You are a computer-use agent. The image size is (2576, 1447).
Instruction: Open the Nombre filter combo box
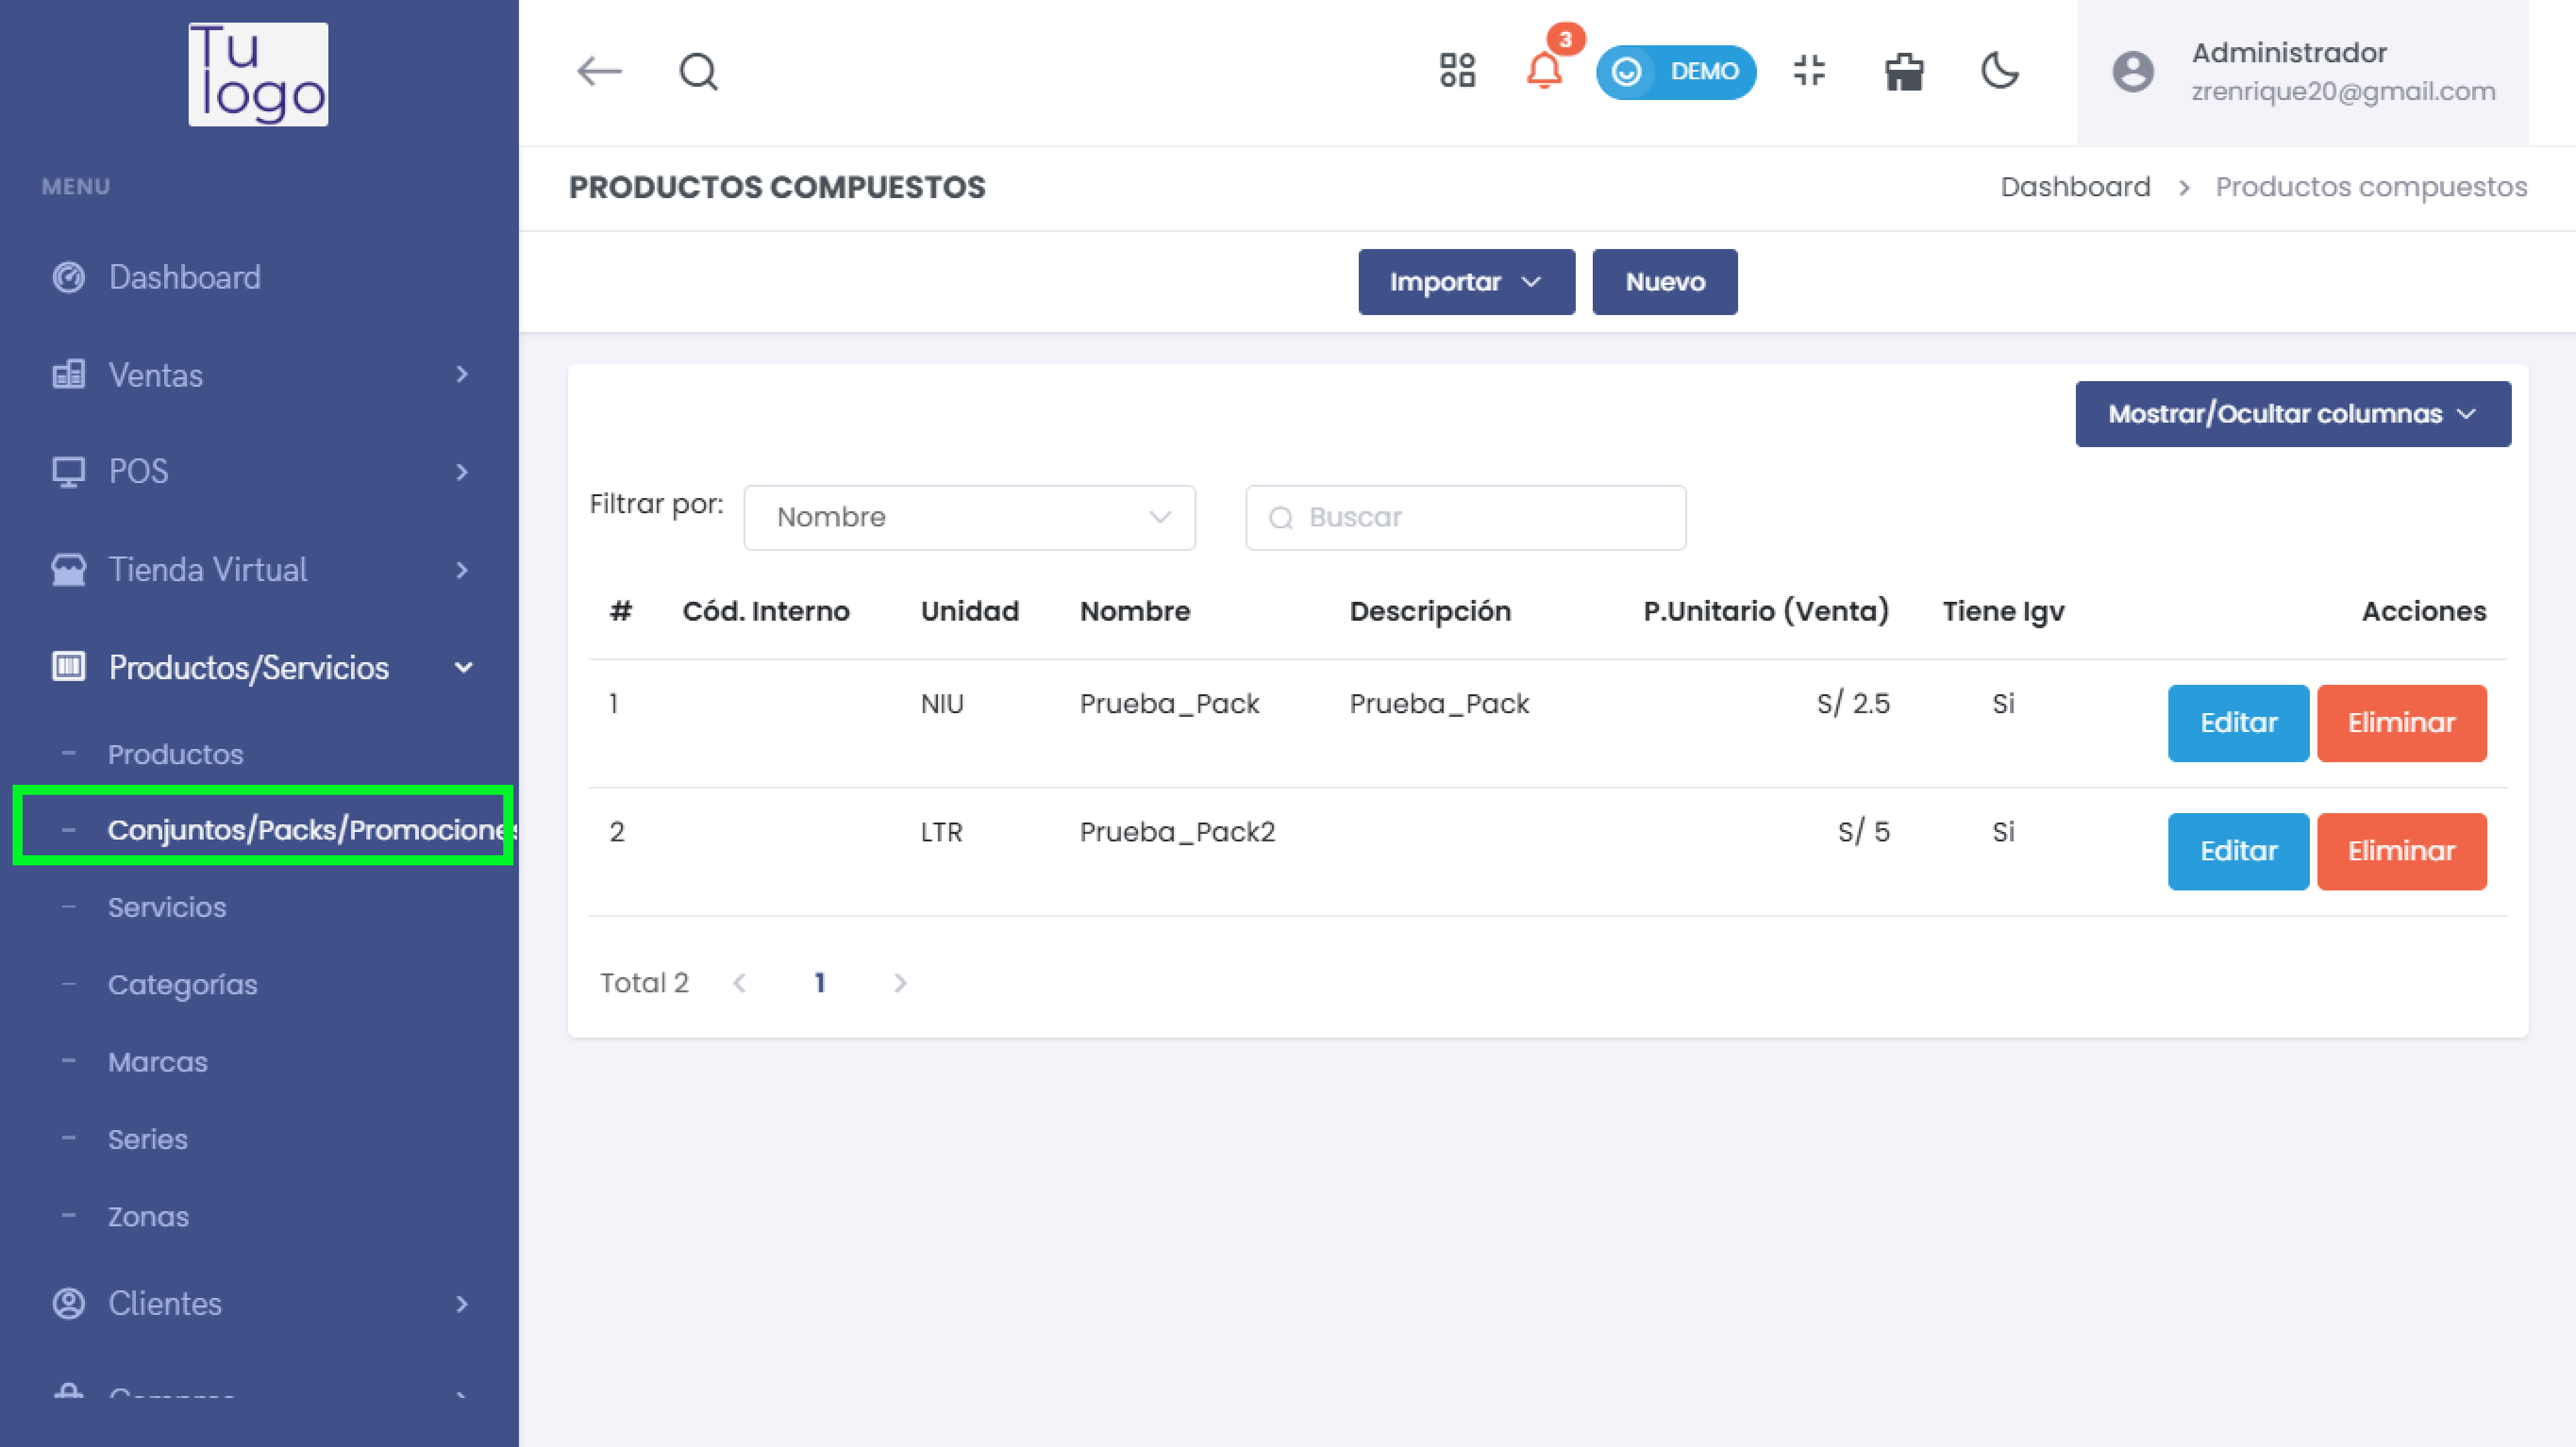point(969,517)
